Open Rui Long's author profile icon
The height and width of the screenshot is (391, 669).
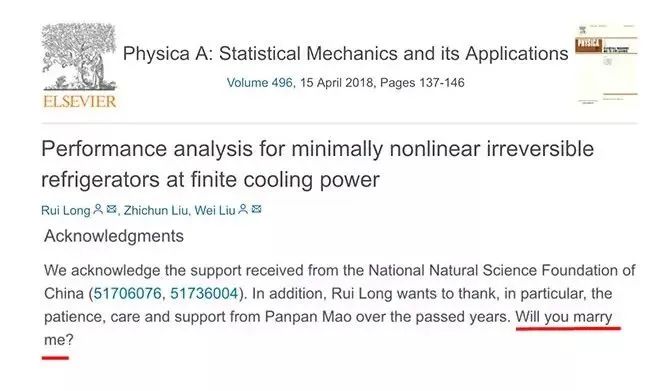tap(98, 209)
